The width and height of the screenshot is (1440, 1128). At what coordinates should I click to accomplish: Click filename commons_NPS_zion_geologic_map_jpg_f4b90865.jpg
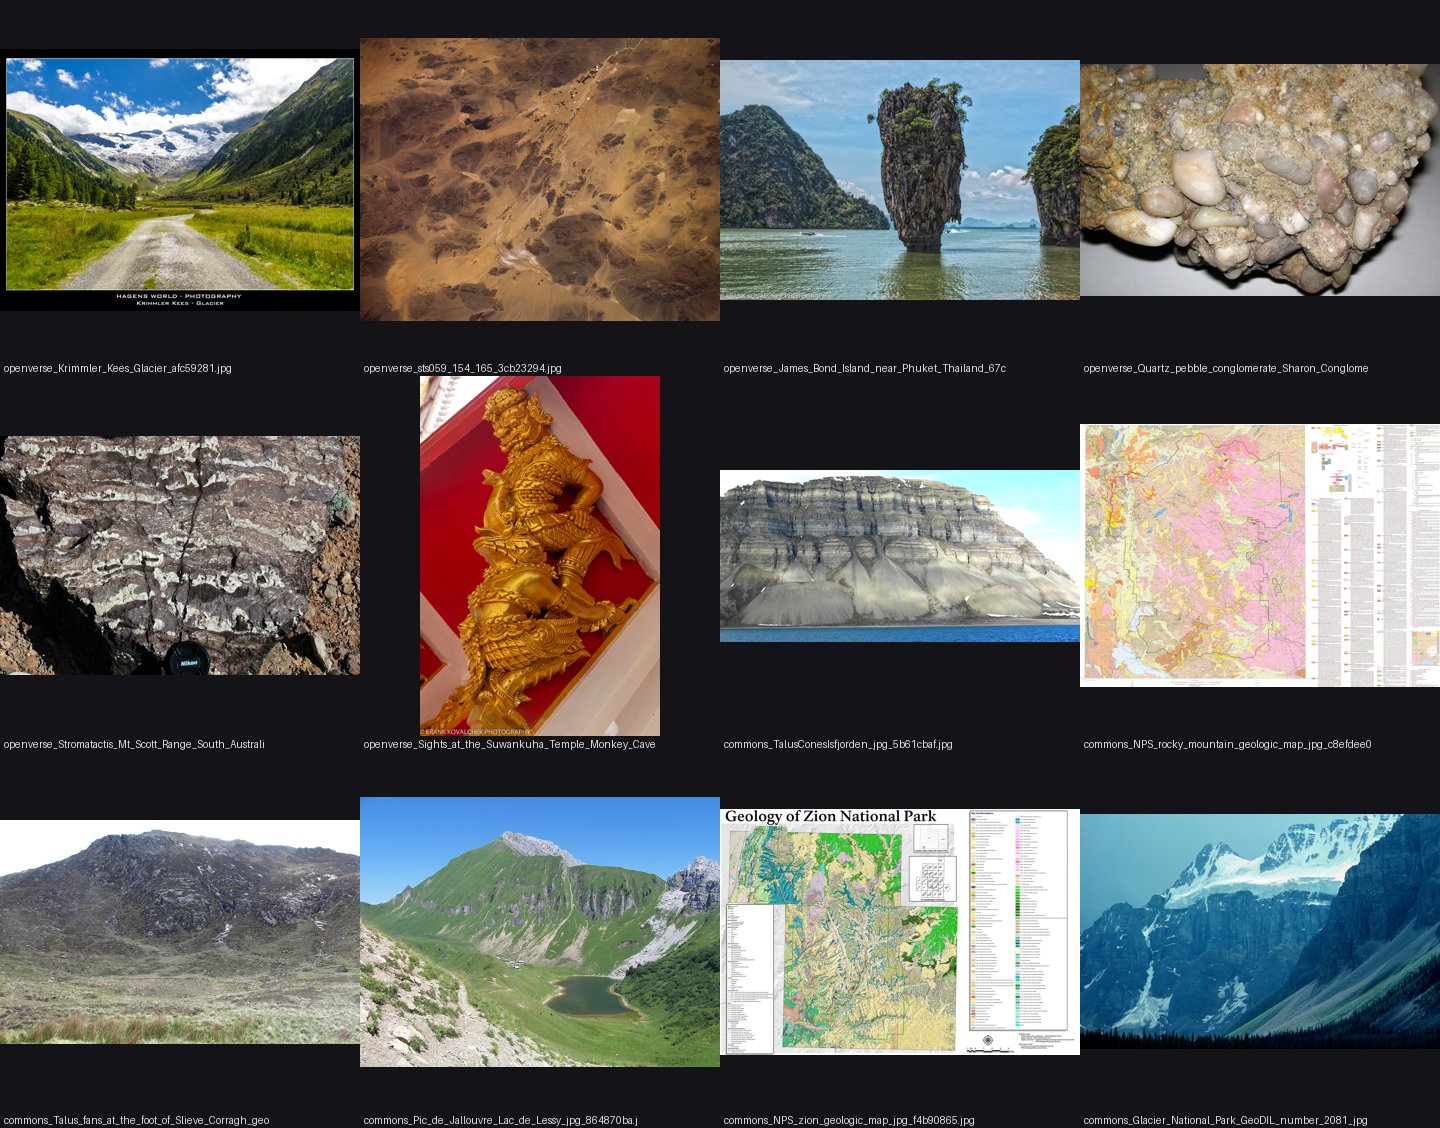click(849, 1120)
